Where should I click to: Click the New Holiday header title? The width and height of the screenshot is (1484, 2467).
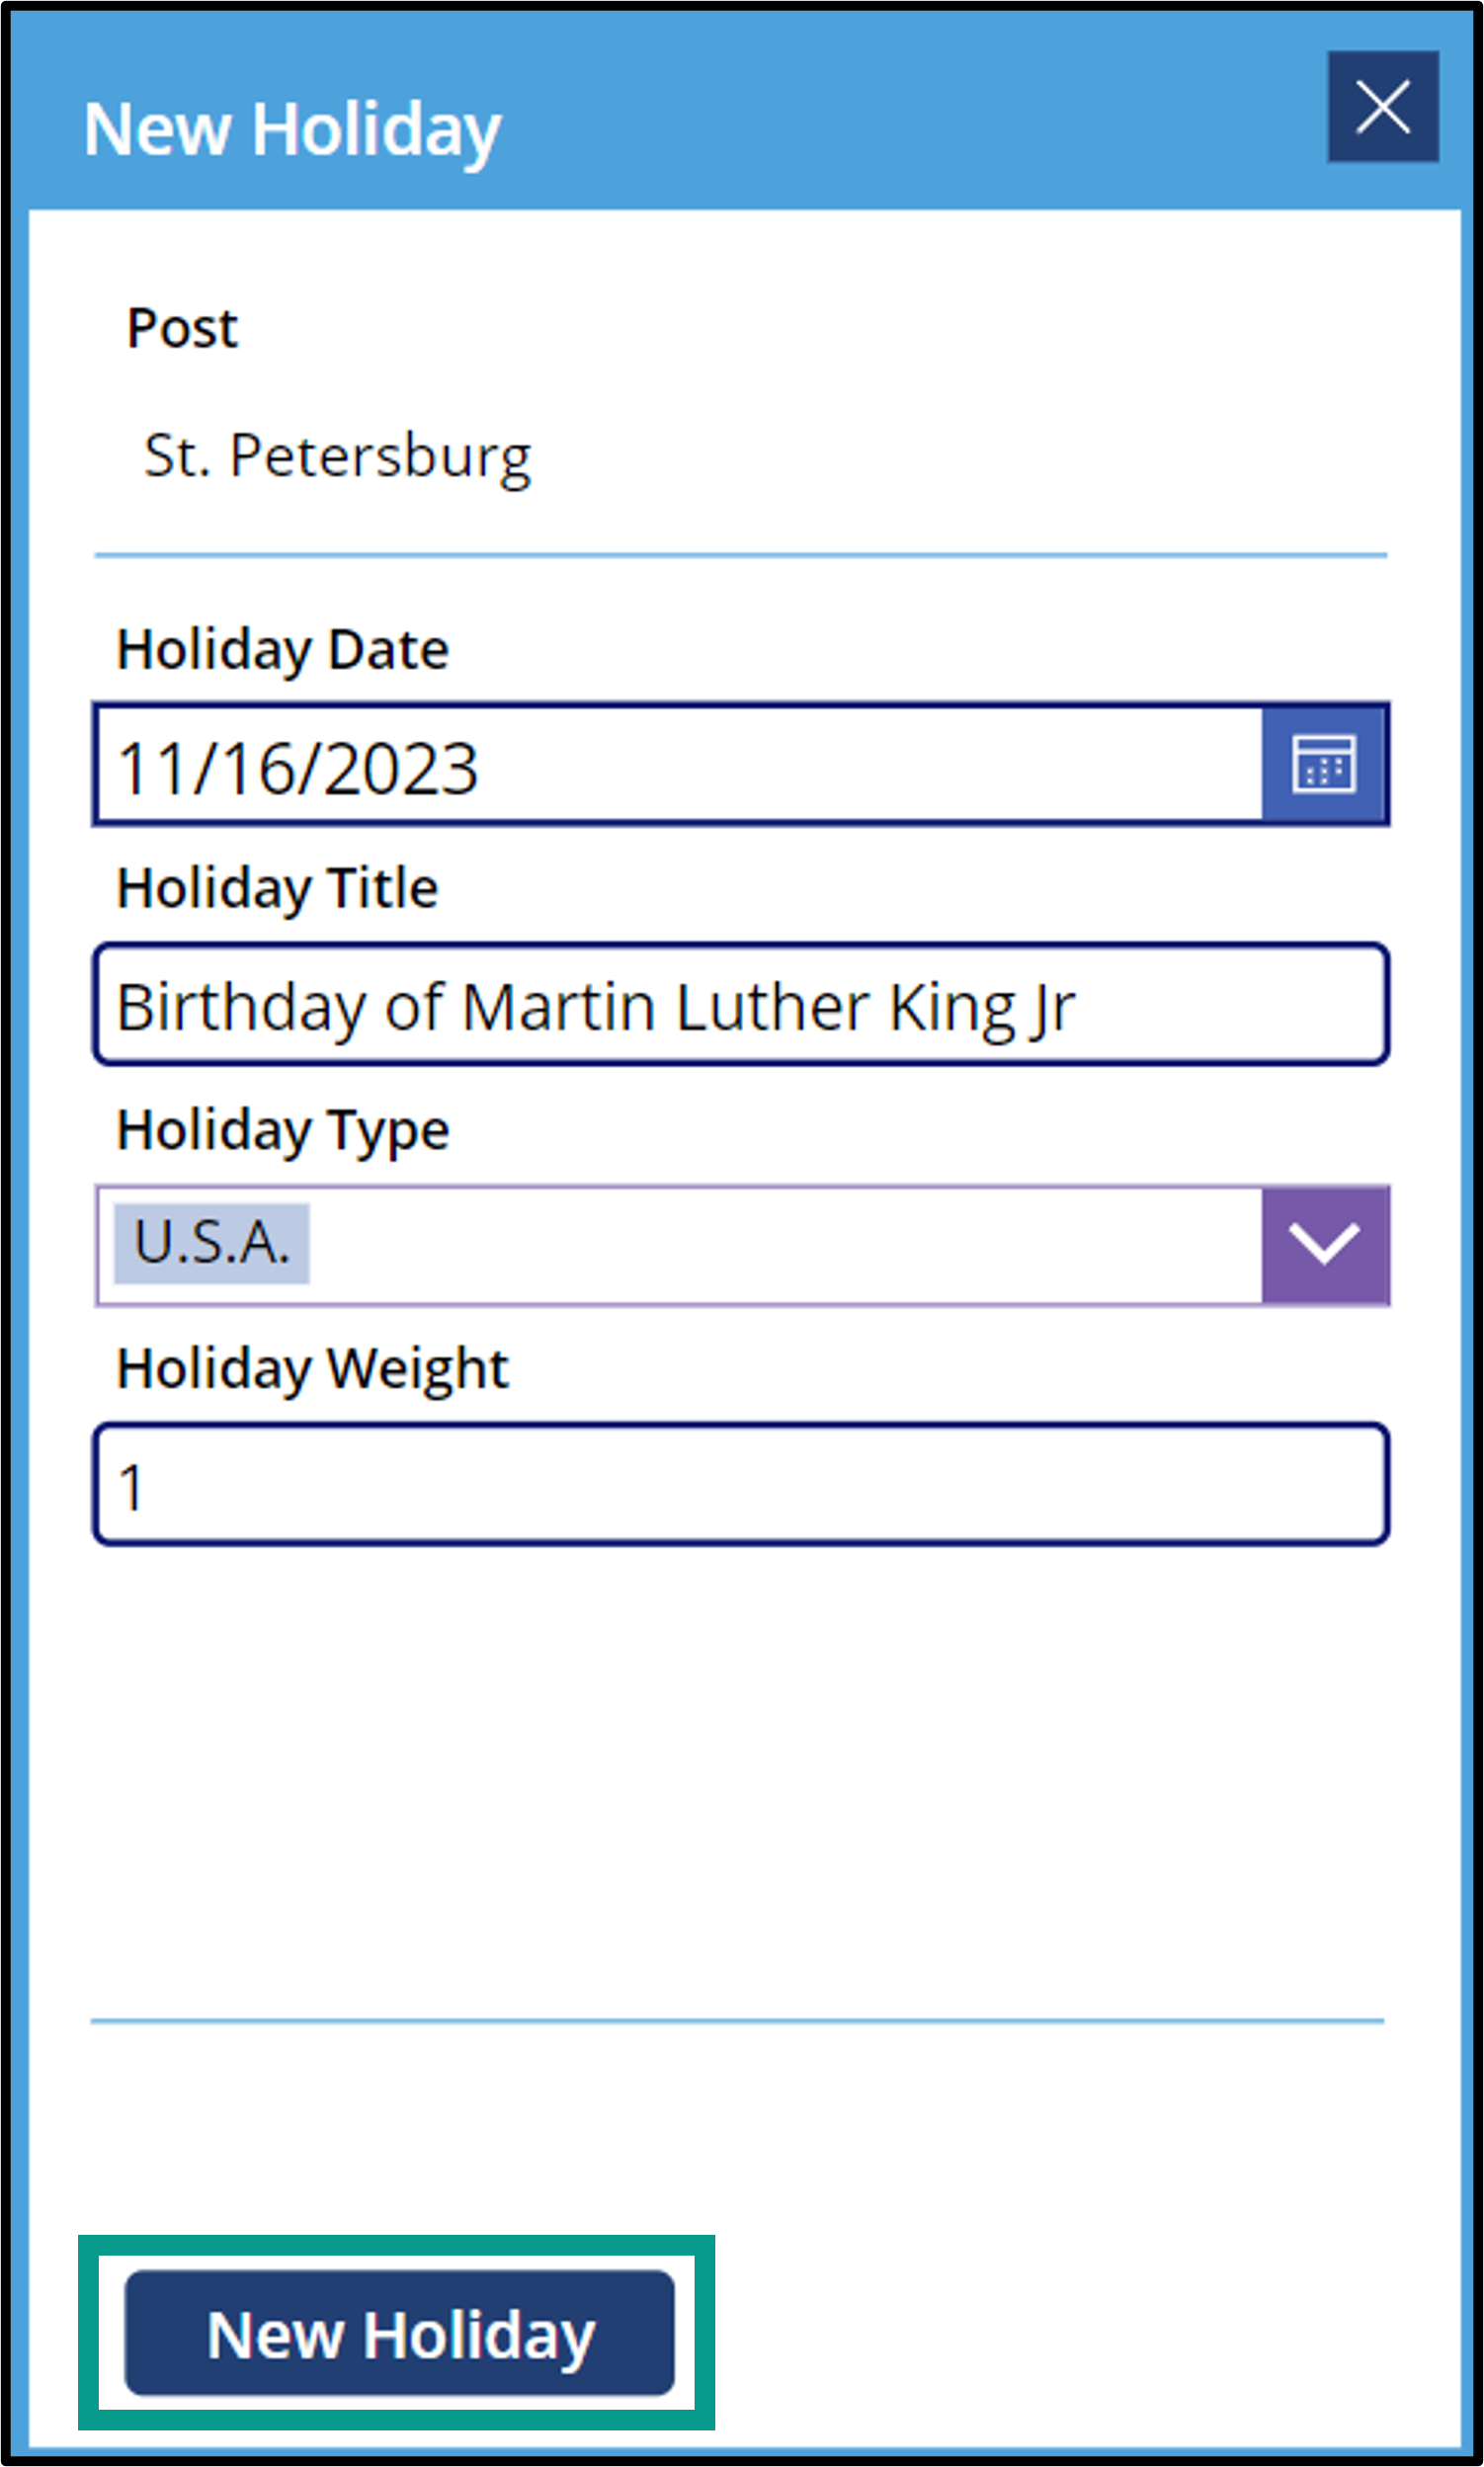(292, 131)
